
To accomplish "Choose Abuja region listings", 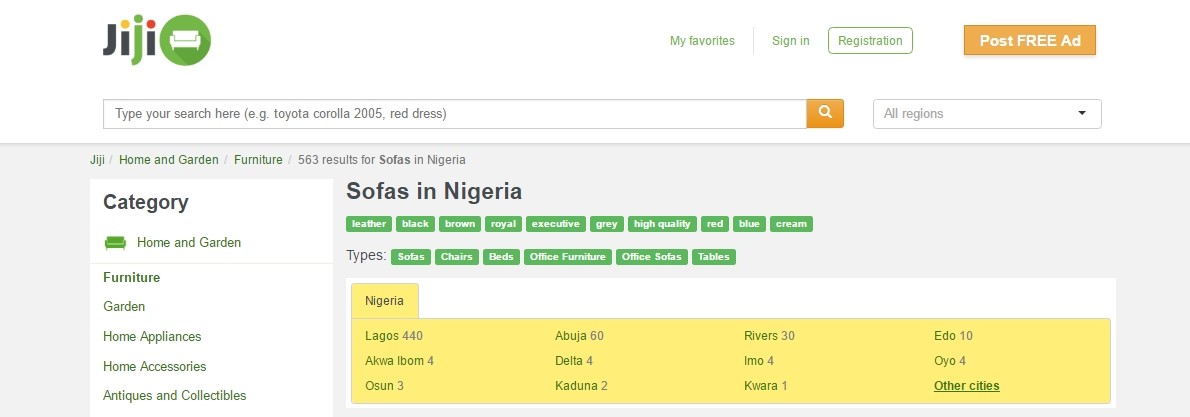I will 579,336.
